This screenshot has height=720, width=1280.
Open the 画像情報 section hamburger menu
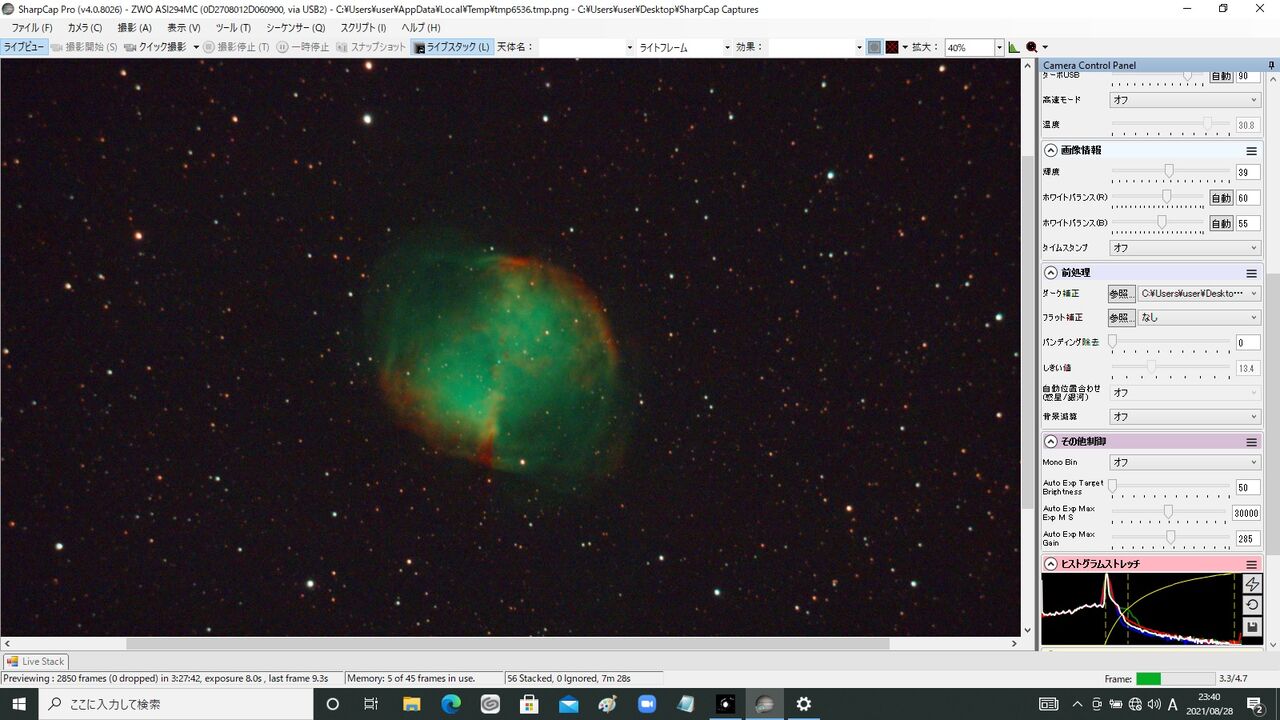tap(1251, 151)
